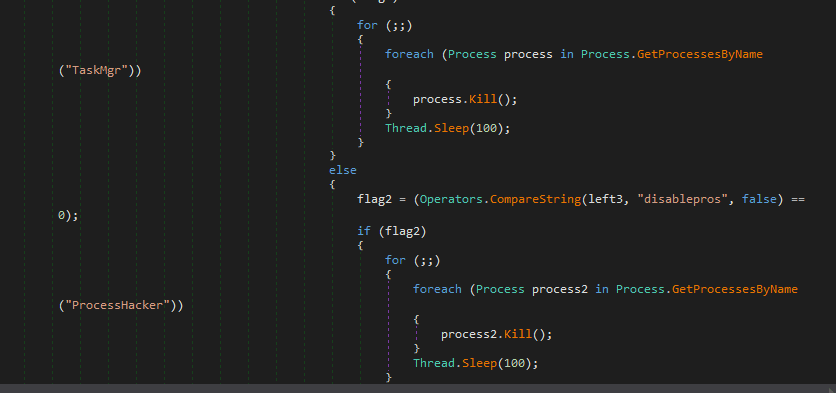Click the Process type before variable process2
Image resolution: width=836 pixels, height=393 pixels.
500,289
